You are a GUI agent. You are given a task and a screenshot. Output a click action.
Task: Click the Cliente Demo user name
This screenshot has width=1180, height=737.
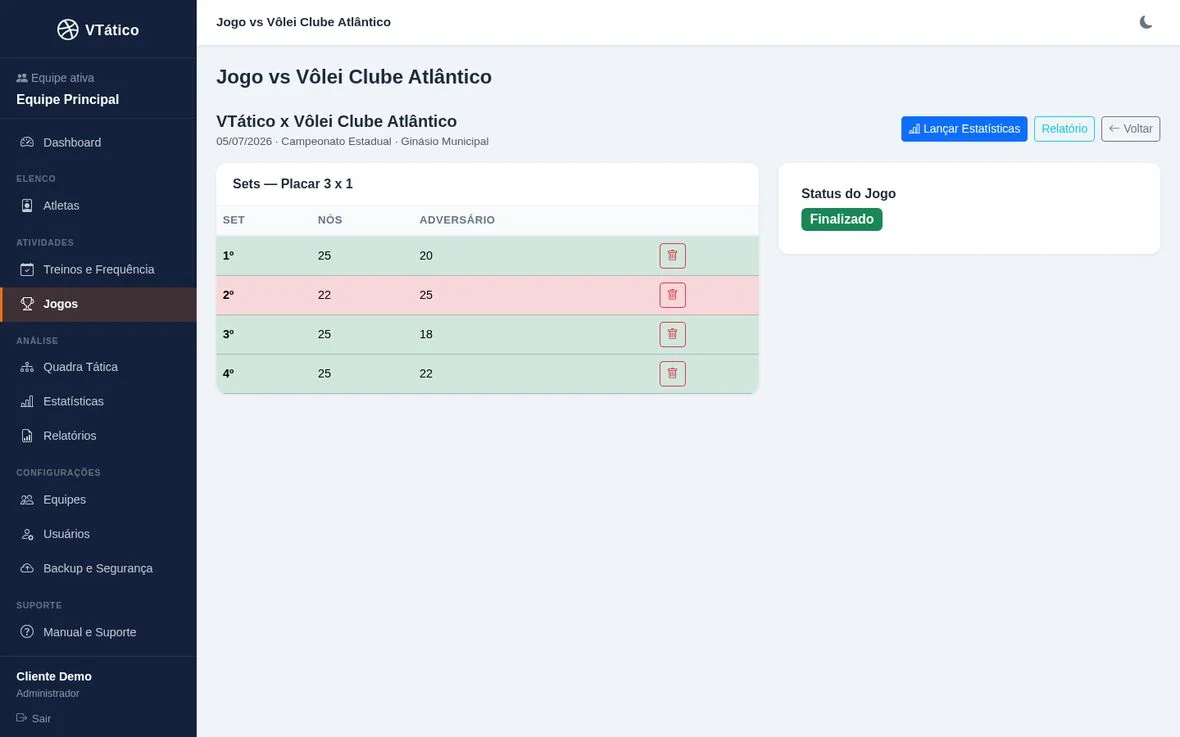(54, 676)
